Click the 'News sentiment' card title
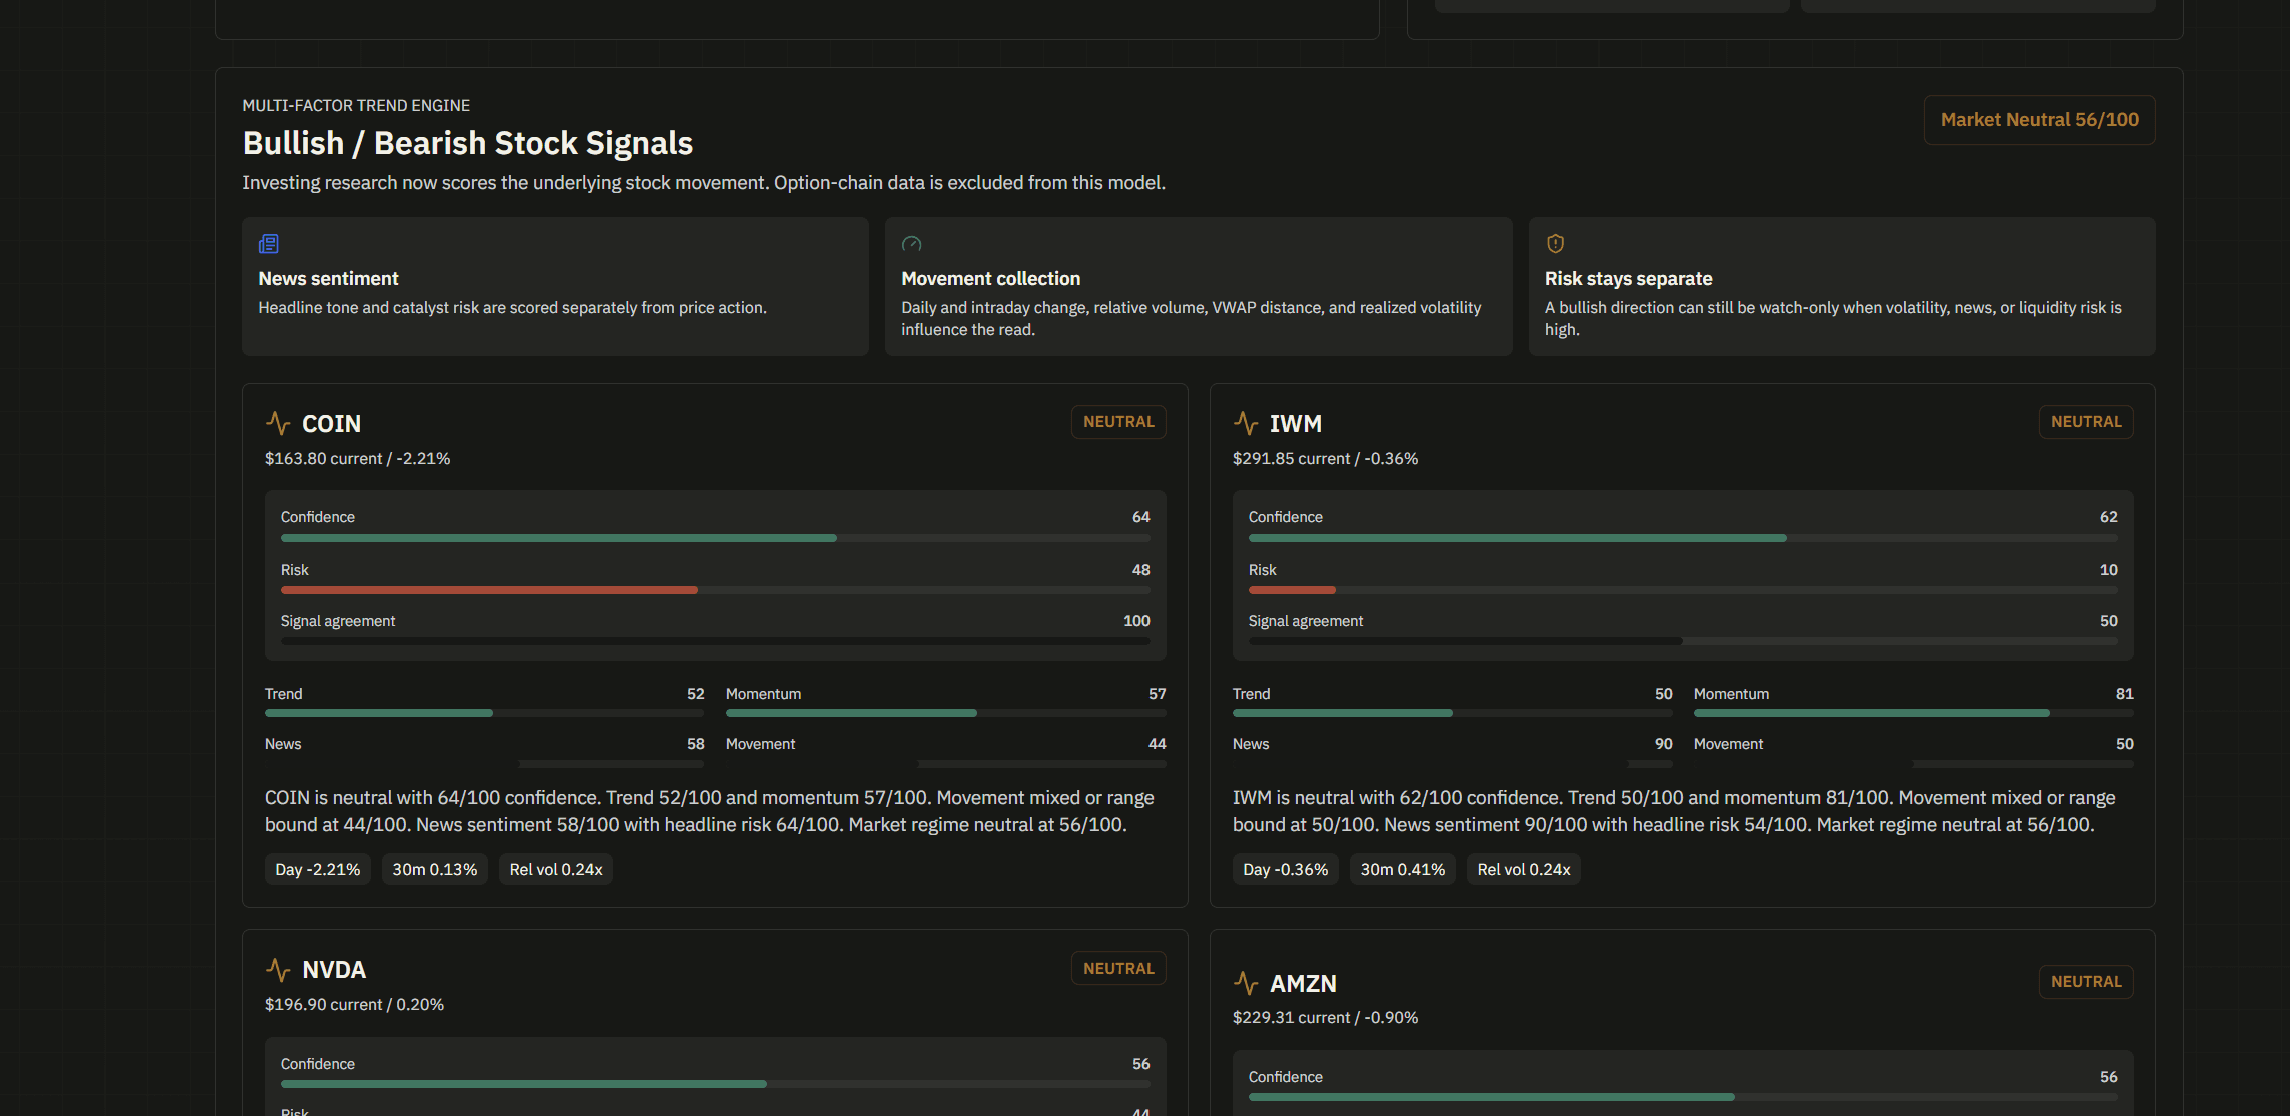 tap(328, 279)
